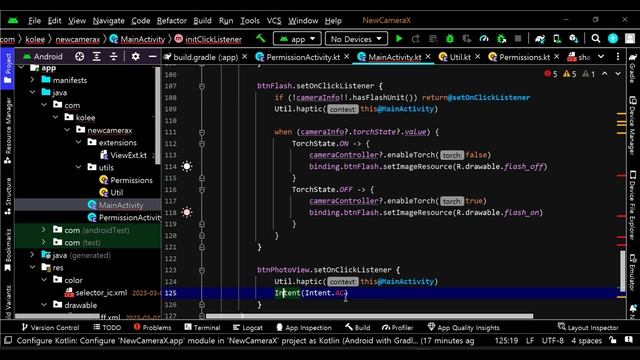
Task: Click the SDK Manager toolbar icon
Action: (573, 39)
